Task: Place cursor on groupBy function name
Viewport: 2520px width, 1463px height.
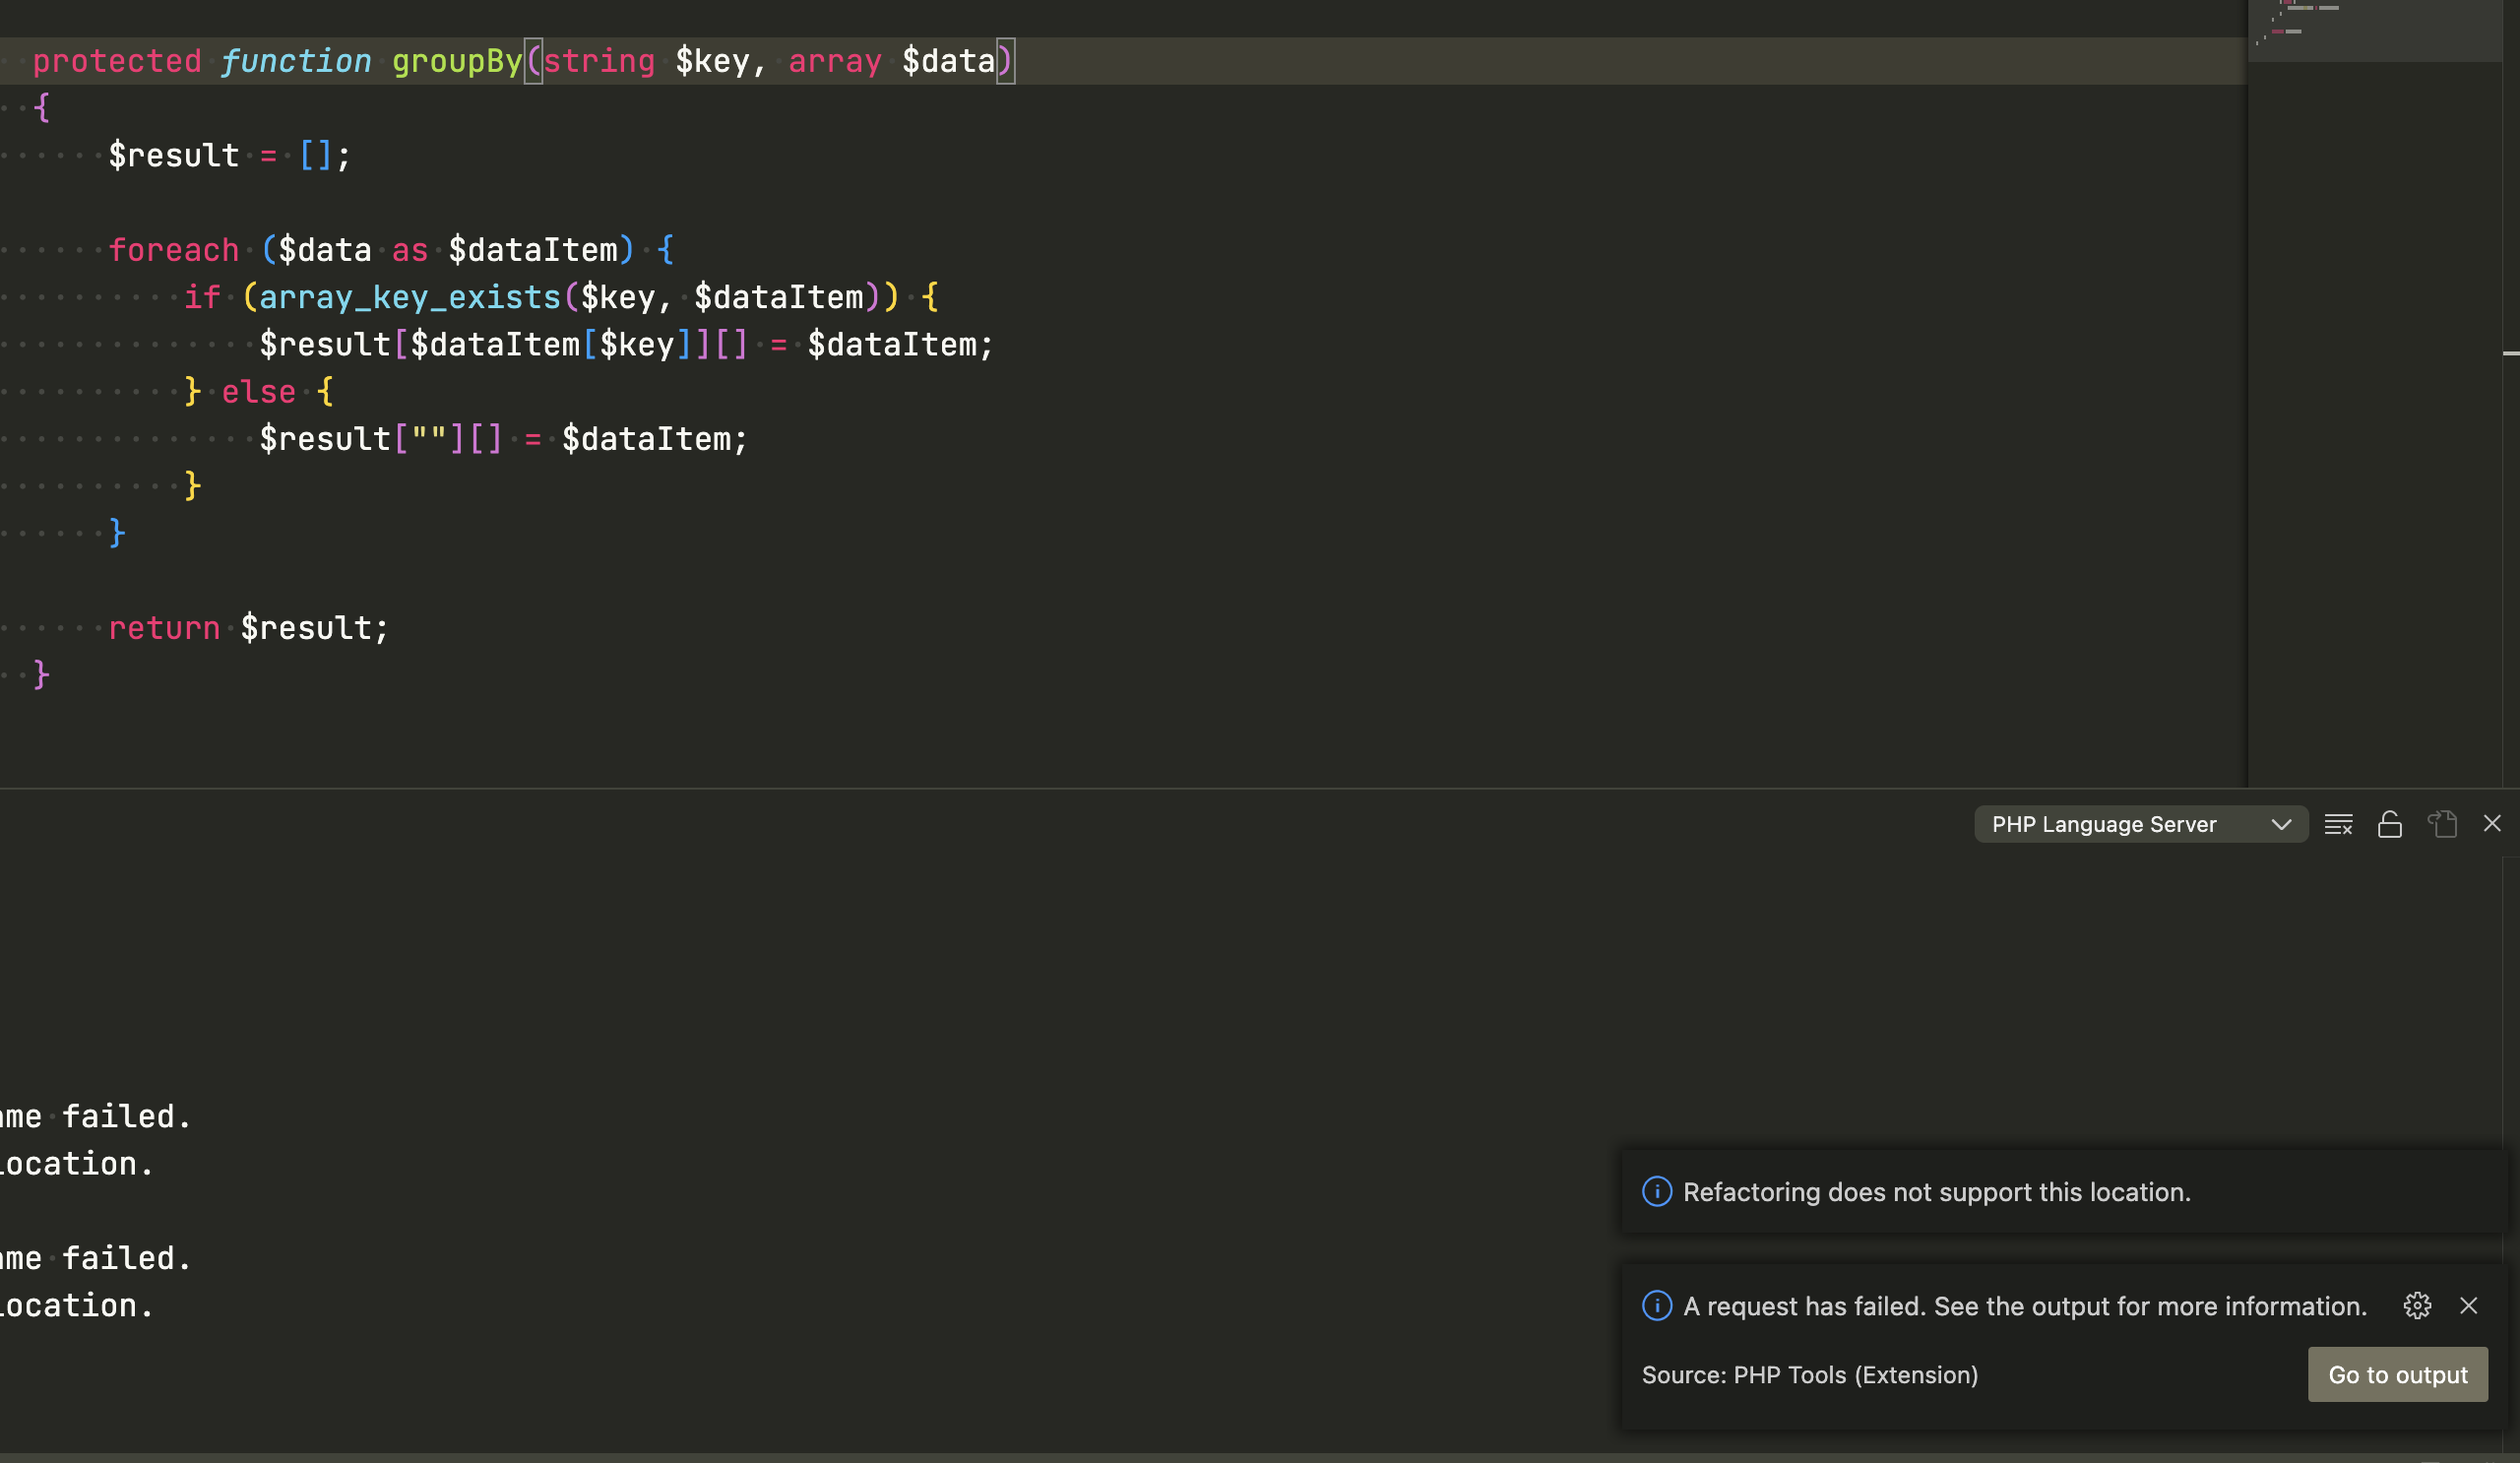Action: click(x=457, y=61)
